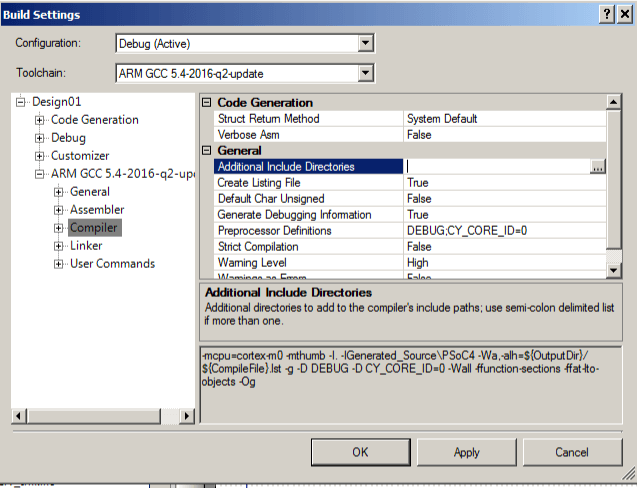Screen dimensions: 637x488
Task: Select User Commands in the tree
Action: pos(113,264)
